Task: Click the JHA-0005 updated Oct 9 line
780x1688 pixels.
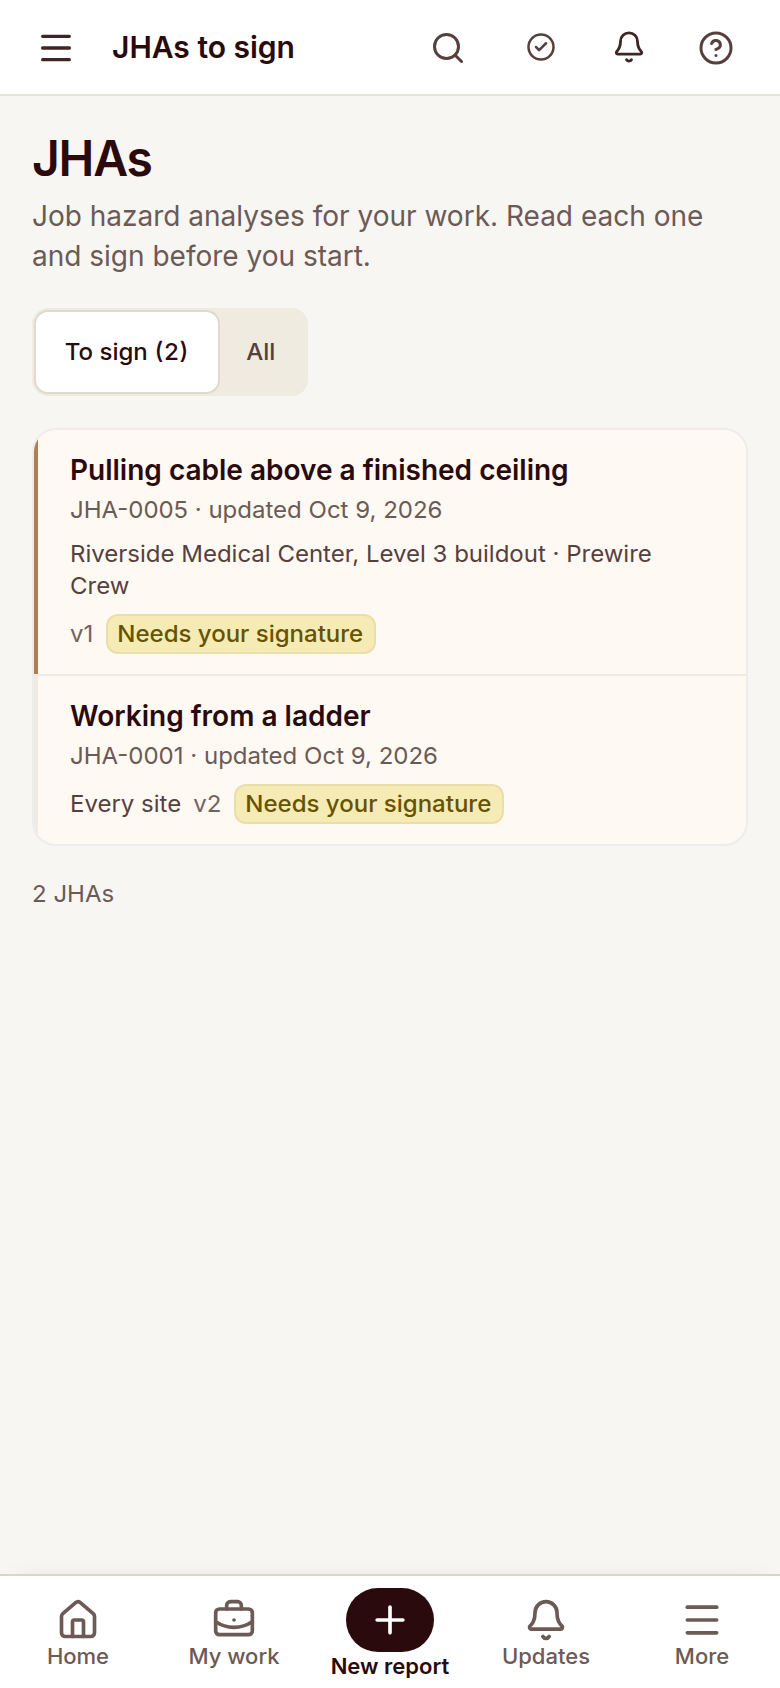Action: pos(256,510)
